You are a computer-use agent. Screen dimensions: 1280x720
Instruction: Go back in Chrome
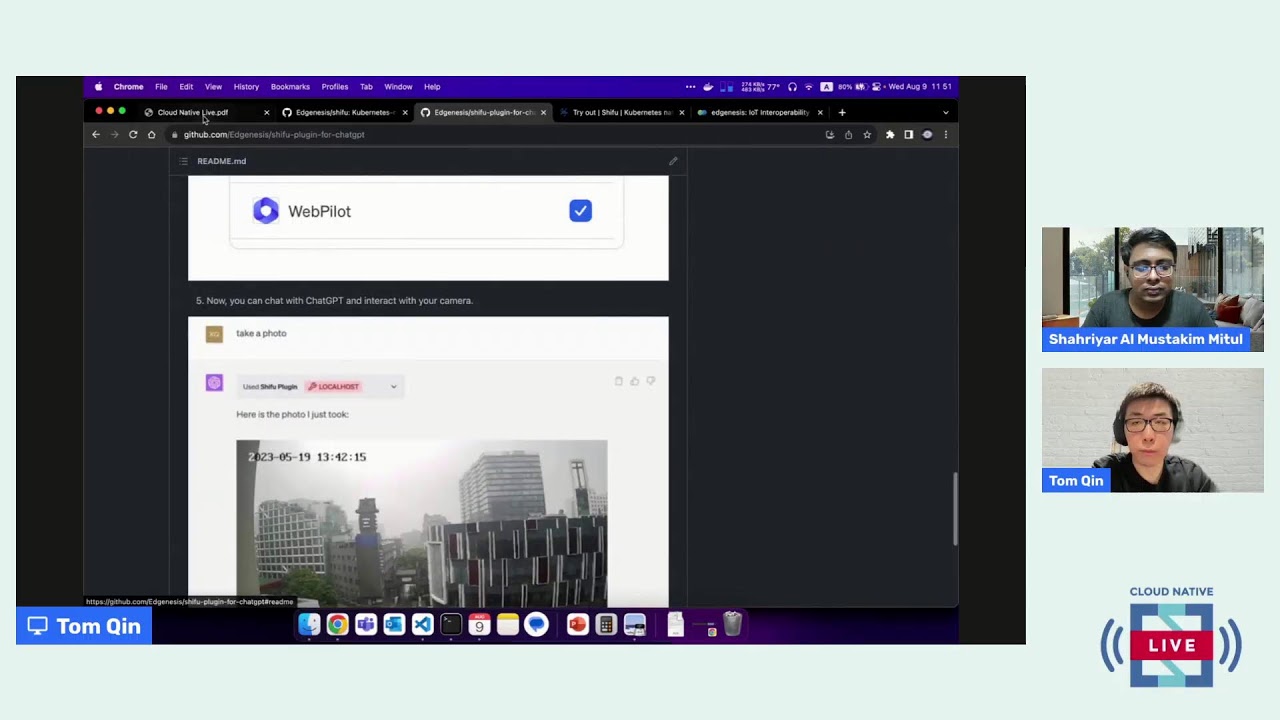coord(96,134)
